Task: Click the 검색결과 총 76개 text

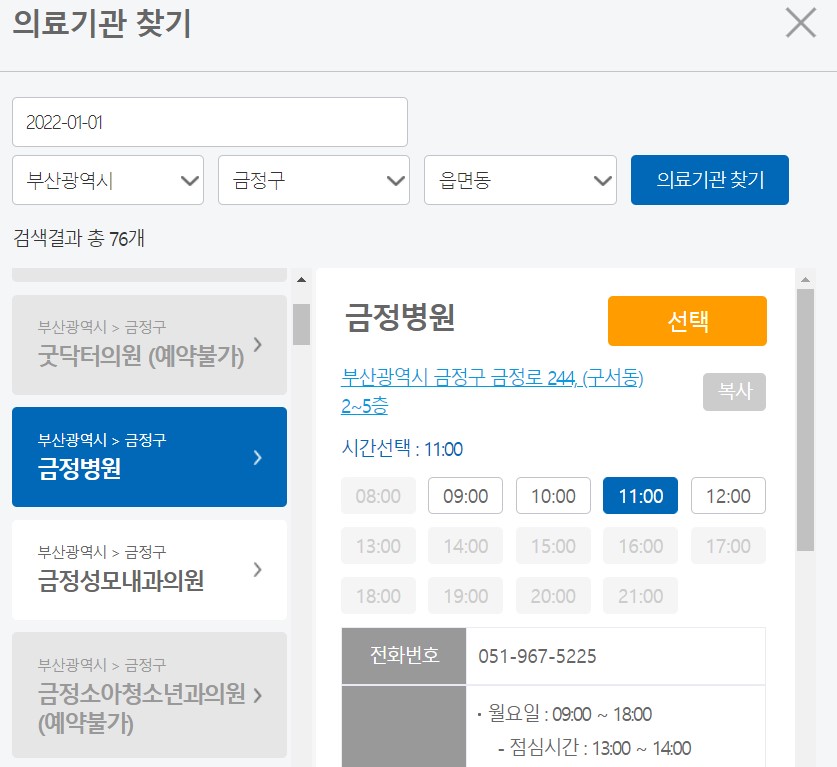Action: tap(79, 238)
